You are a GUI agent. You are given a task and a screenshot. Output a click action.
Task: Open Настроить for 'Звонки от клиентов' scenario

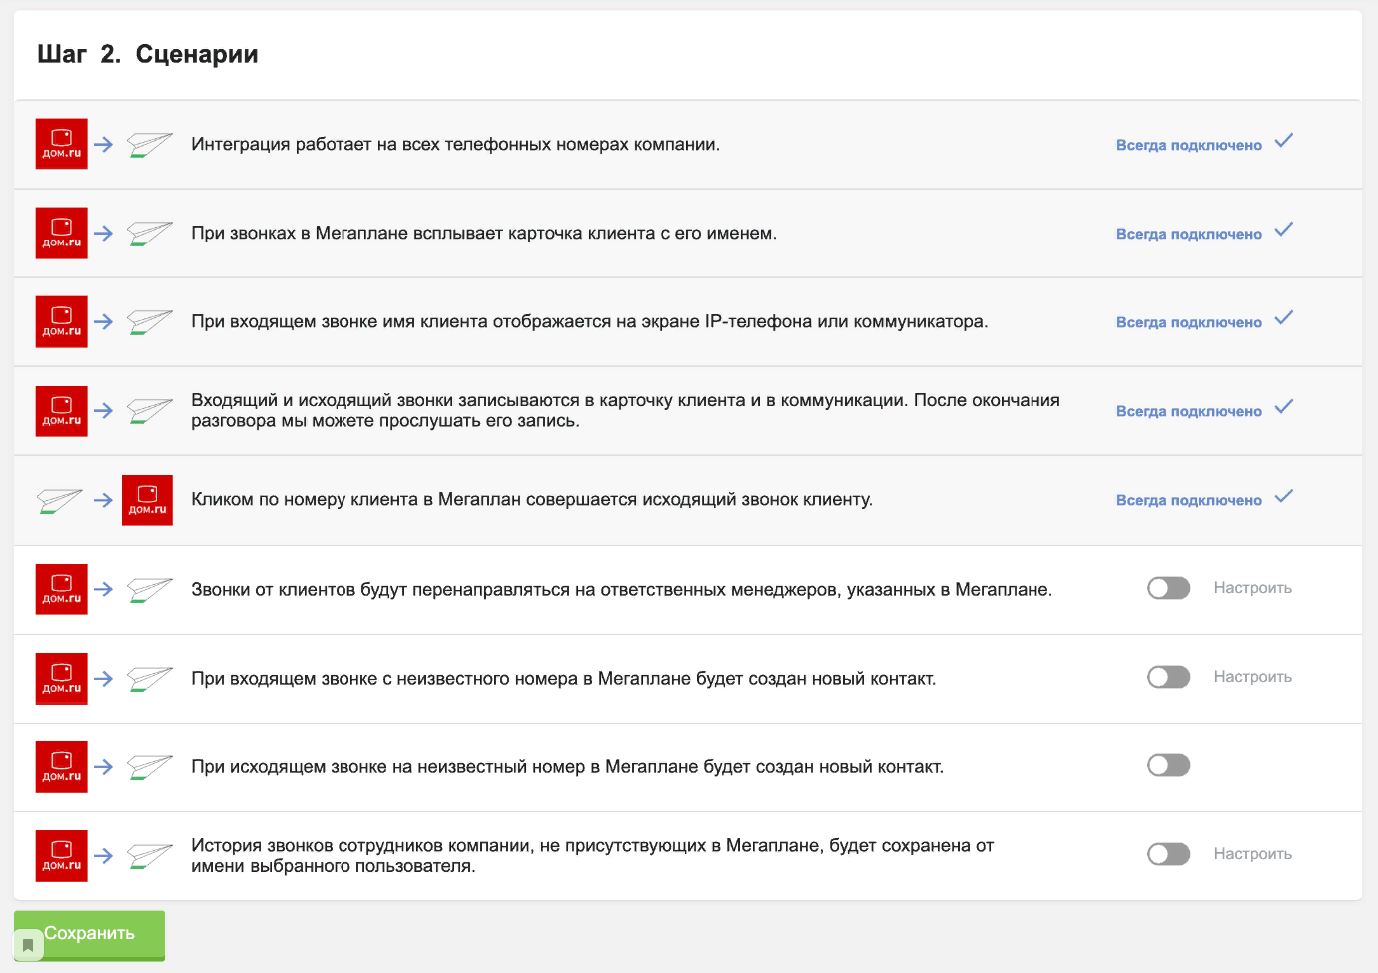pyautogui.click(x=1253, y=588)
